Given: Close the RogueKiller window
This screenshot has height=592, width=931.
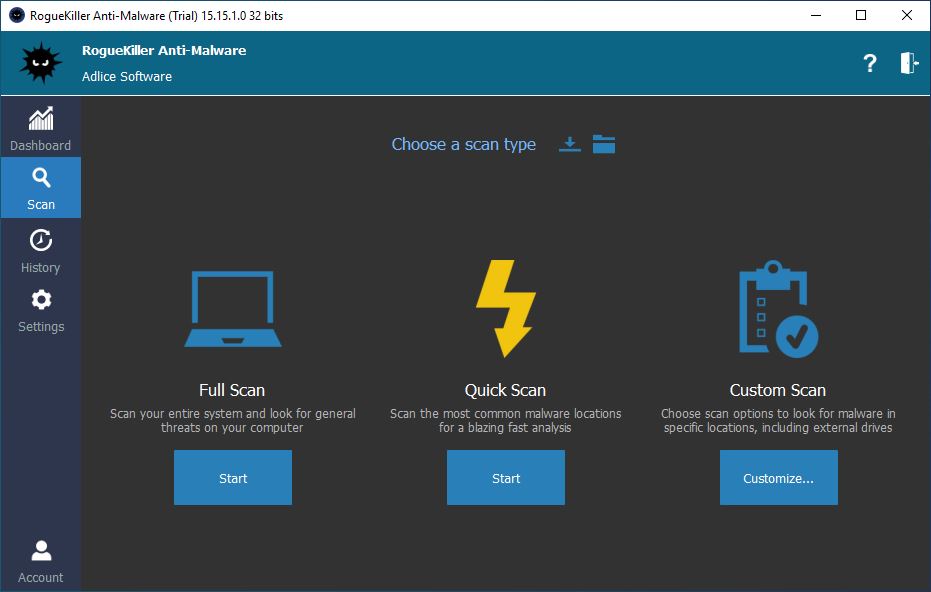Looking at the screenshot, I should coord(907,15).
